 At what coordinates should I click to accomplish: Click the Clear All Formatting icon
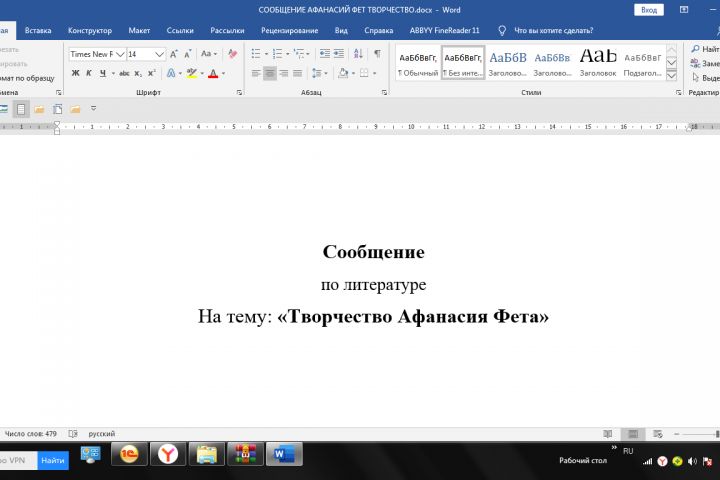232,54
